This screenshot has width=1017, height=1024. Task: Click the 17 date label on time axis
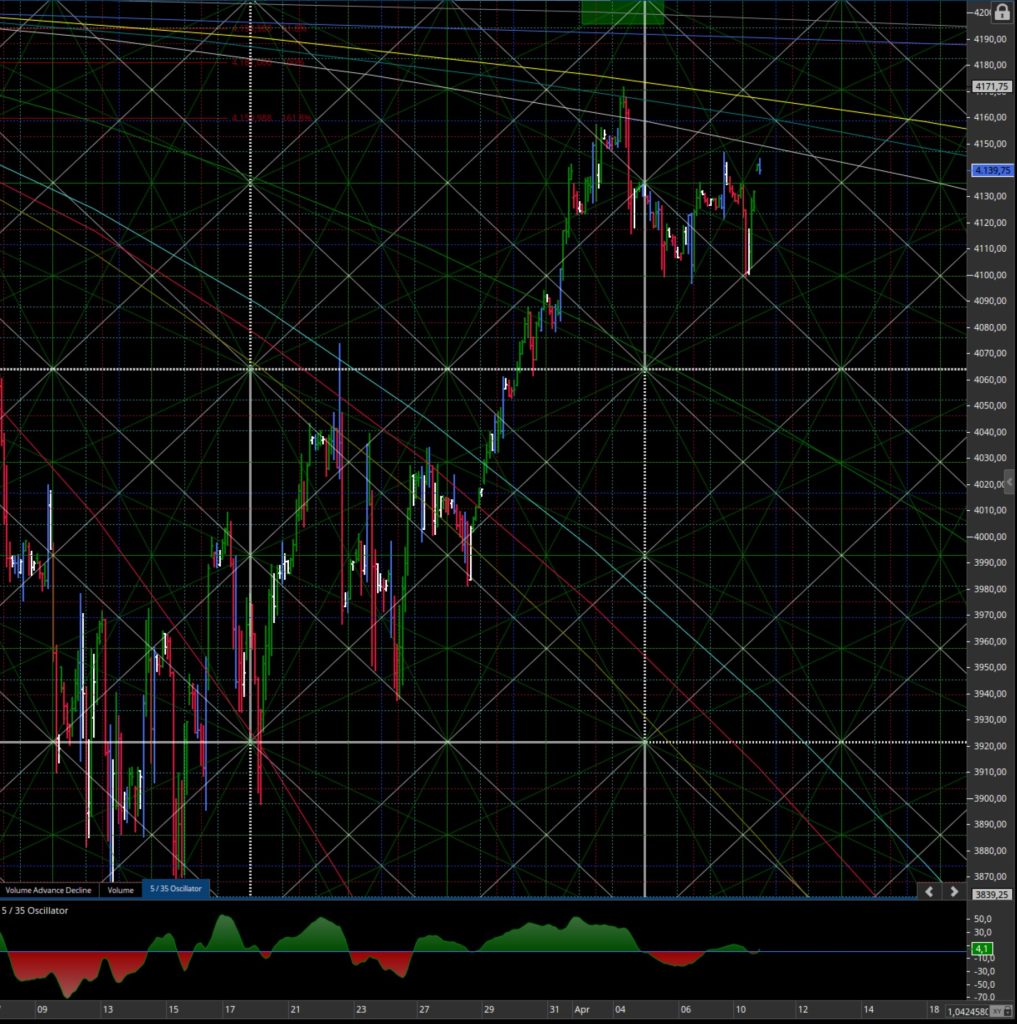point(230,1010)
